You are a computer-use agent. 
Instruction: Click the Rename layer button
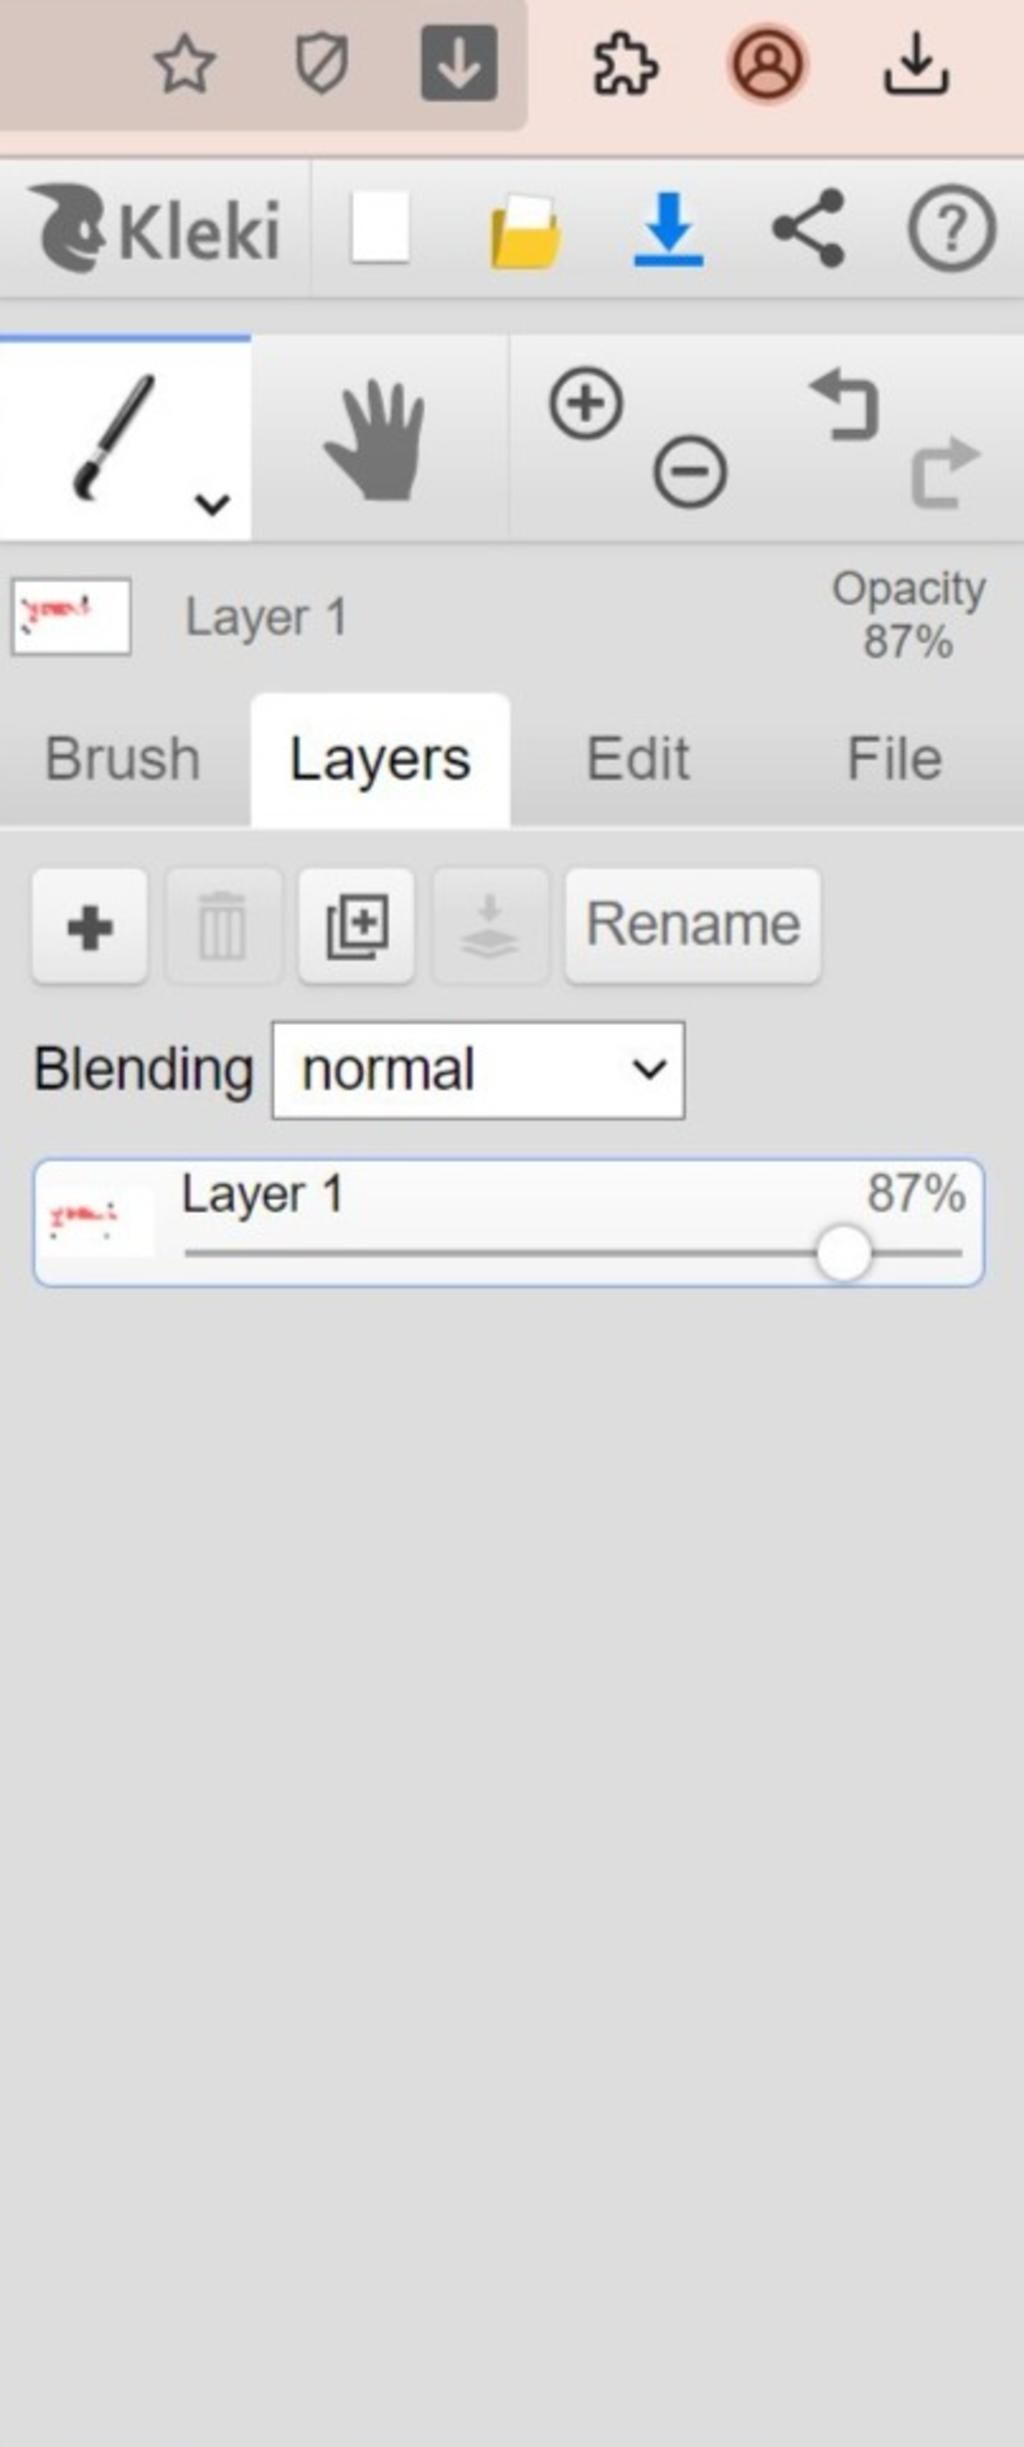coord(693,926)
